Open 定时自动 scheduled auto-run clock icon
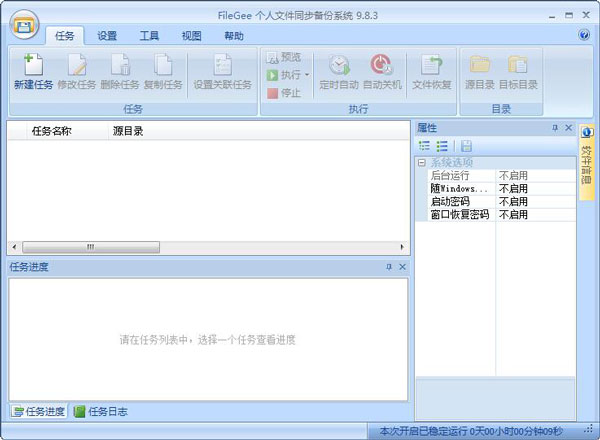The height and width of the screenshot is (440, 600). (x=338, y=66)
